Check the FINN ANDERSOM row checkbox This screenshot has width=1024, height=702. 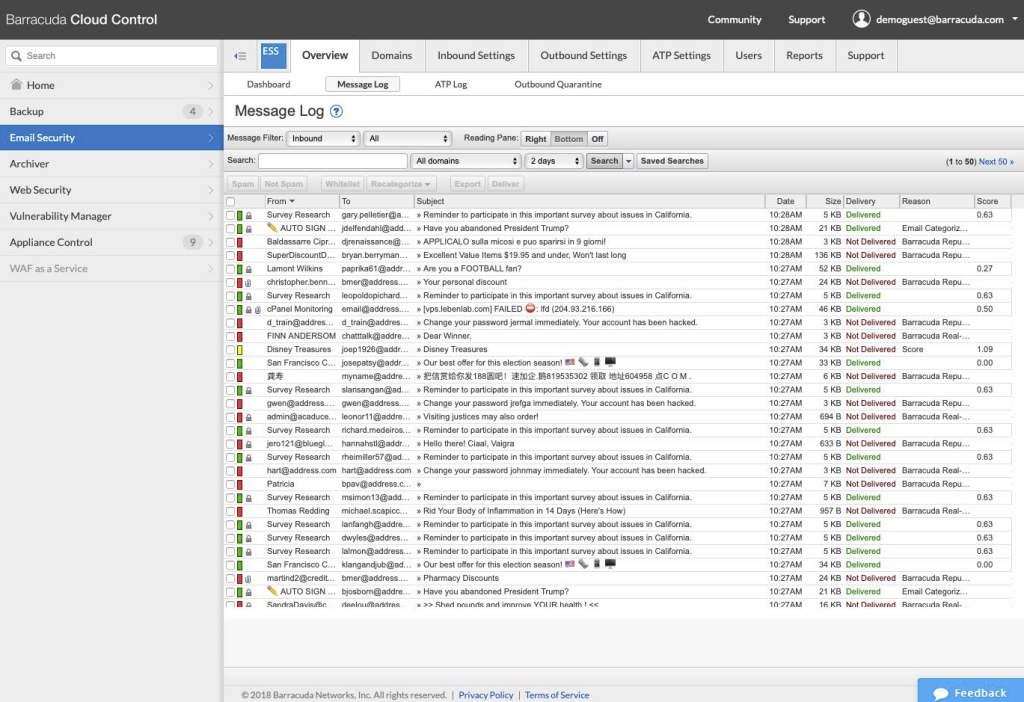231,336
